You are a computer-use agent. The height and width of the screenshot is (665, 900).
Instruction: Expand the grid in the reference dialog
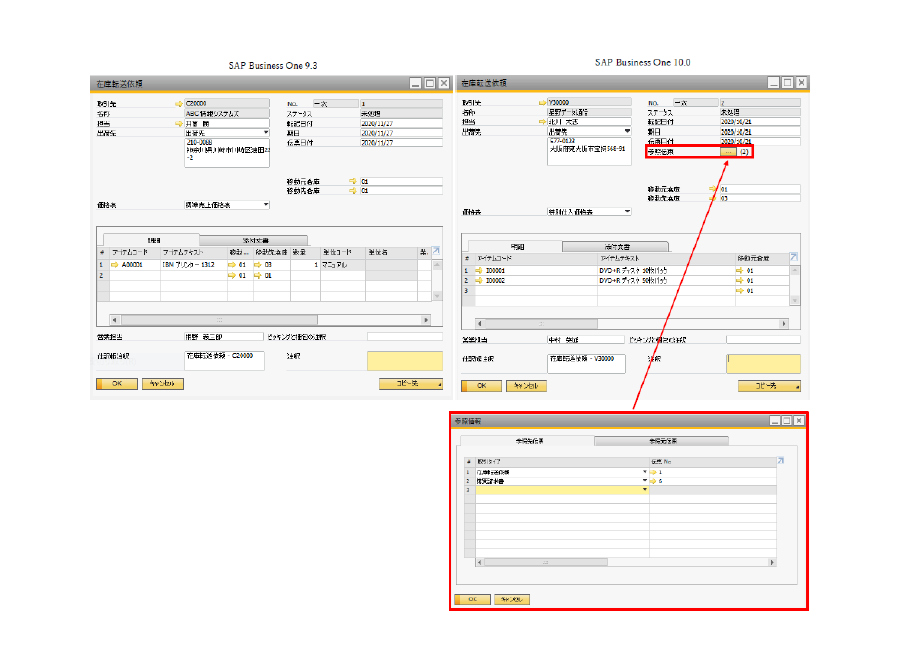[781, 461]
